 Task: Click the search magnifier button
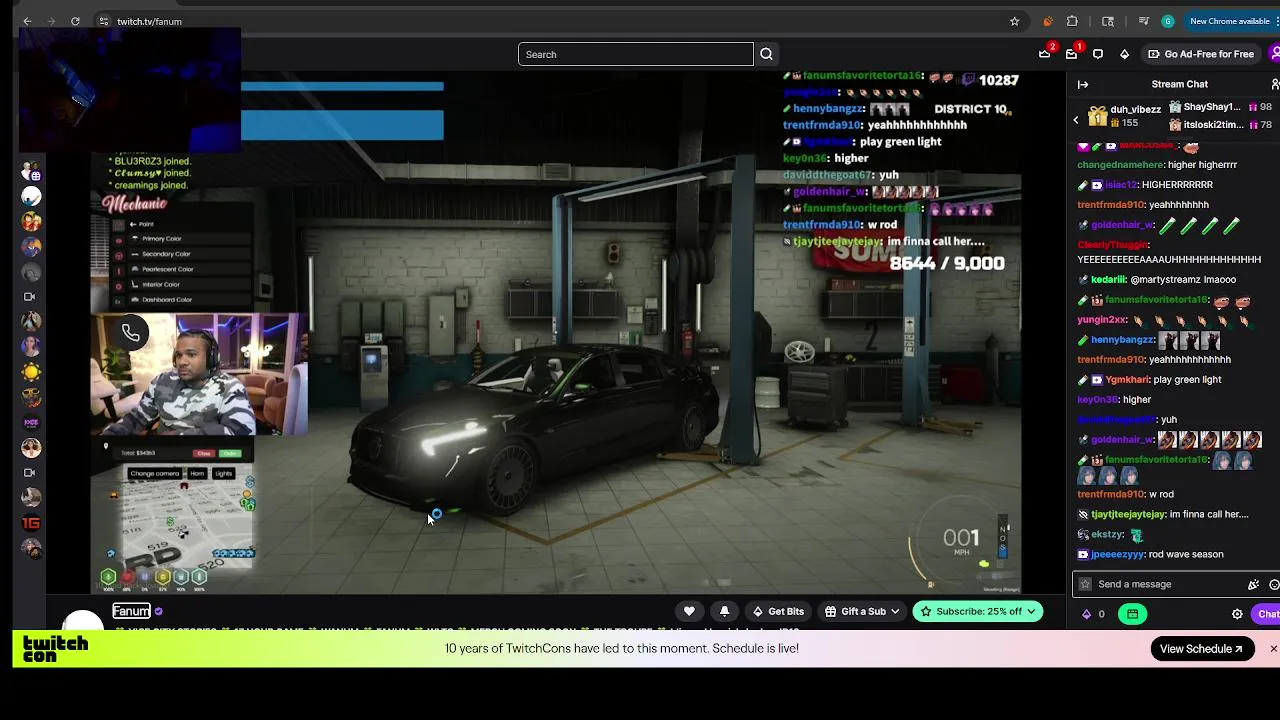pyautogui.click(x=766, y=54)
